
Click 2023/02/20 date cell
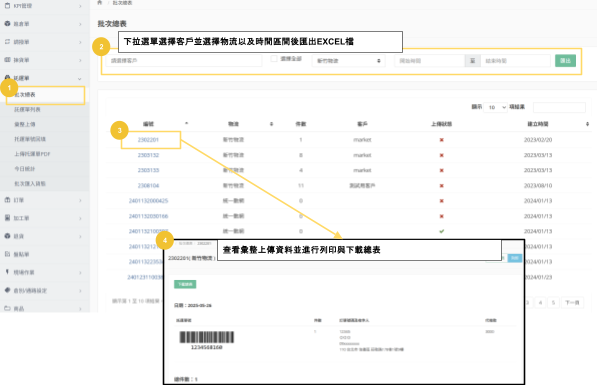click(538, 140)
